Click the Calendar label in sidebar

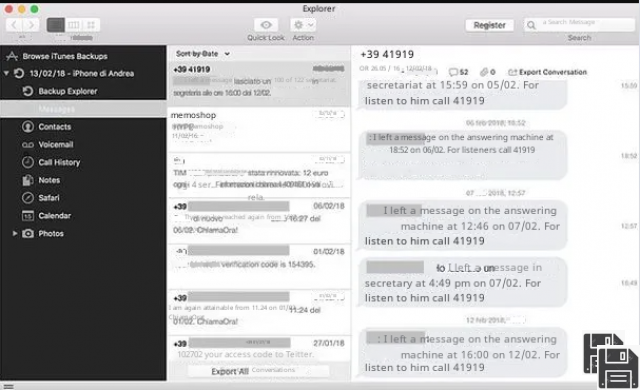tap(55, 215)
